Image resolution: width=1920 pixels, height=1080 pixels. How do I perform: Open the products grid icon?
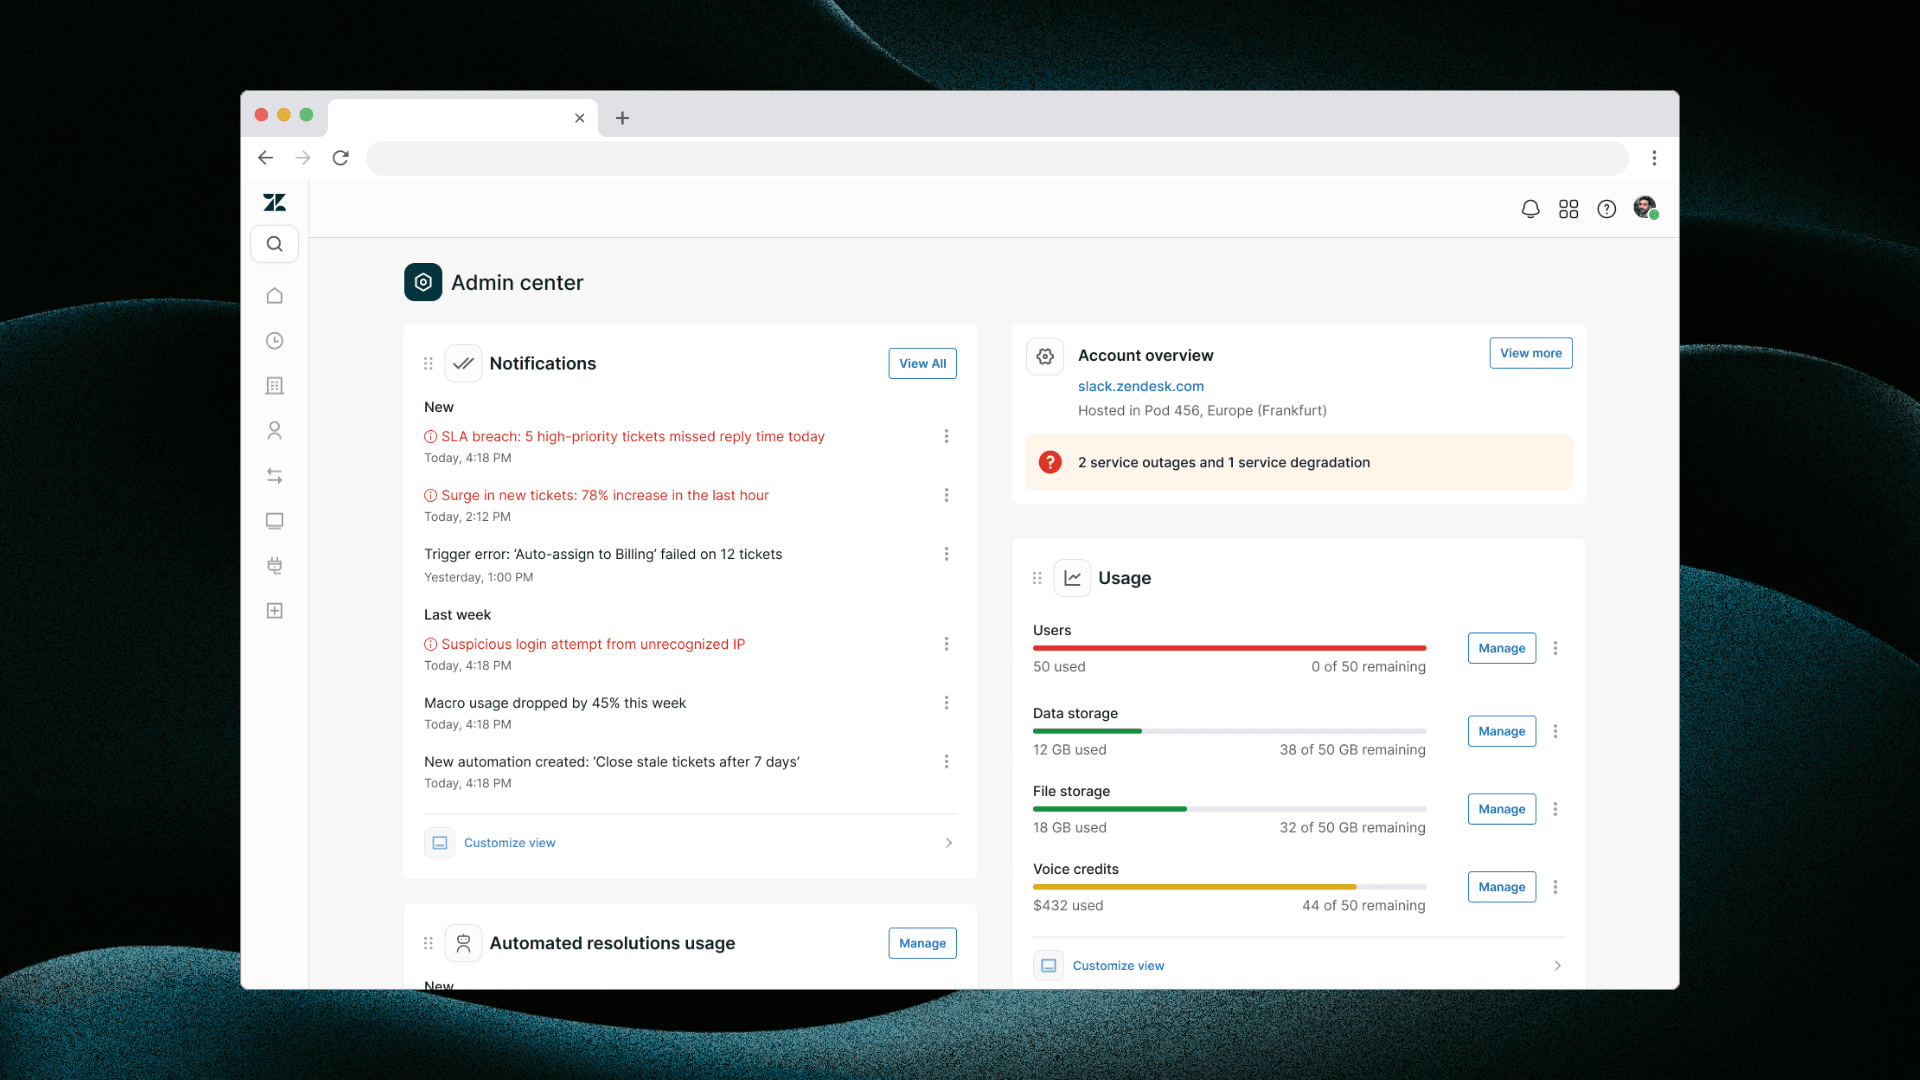pos(1568,209)
